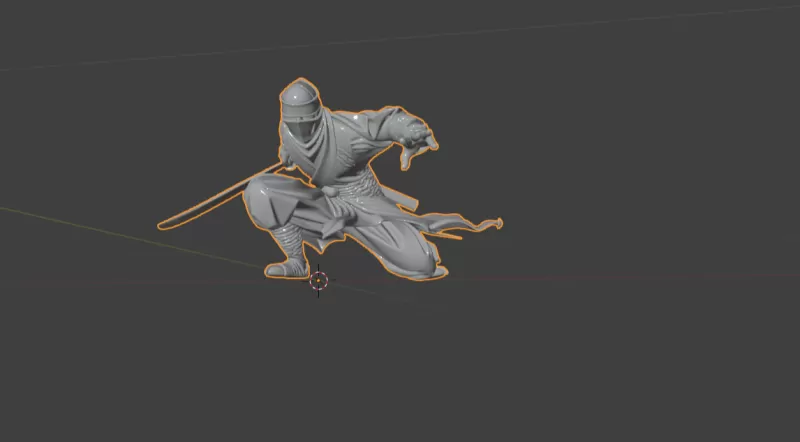This screenshot has height=442, width=800.
Task: Select the ninja model by its helmet
Action: coord(298,98)
